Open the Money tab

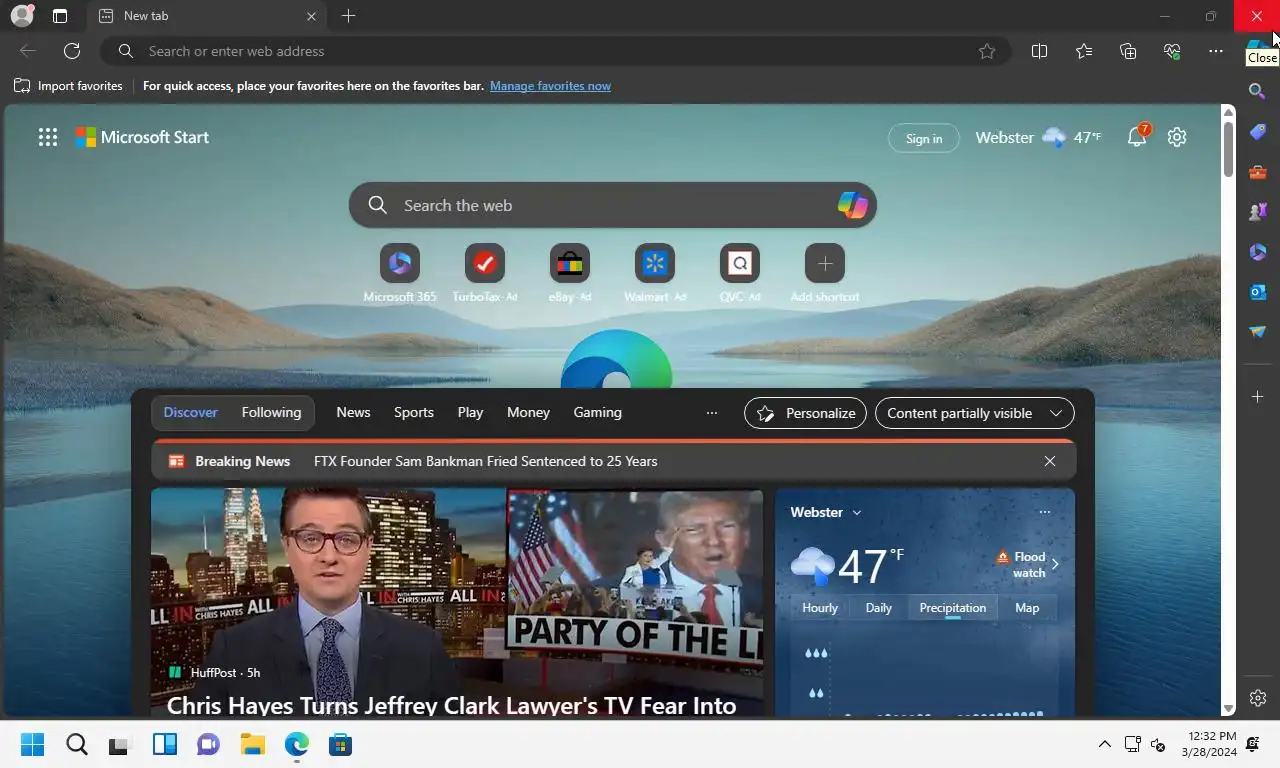click(528, 413)
